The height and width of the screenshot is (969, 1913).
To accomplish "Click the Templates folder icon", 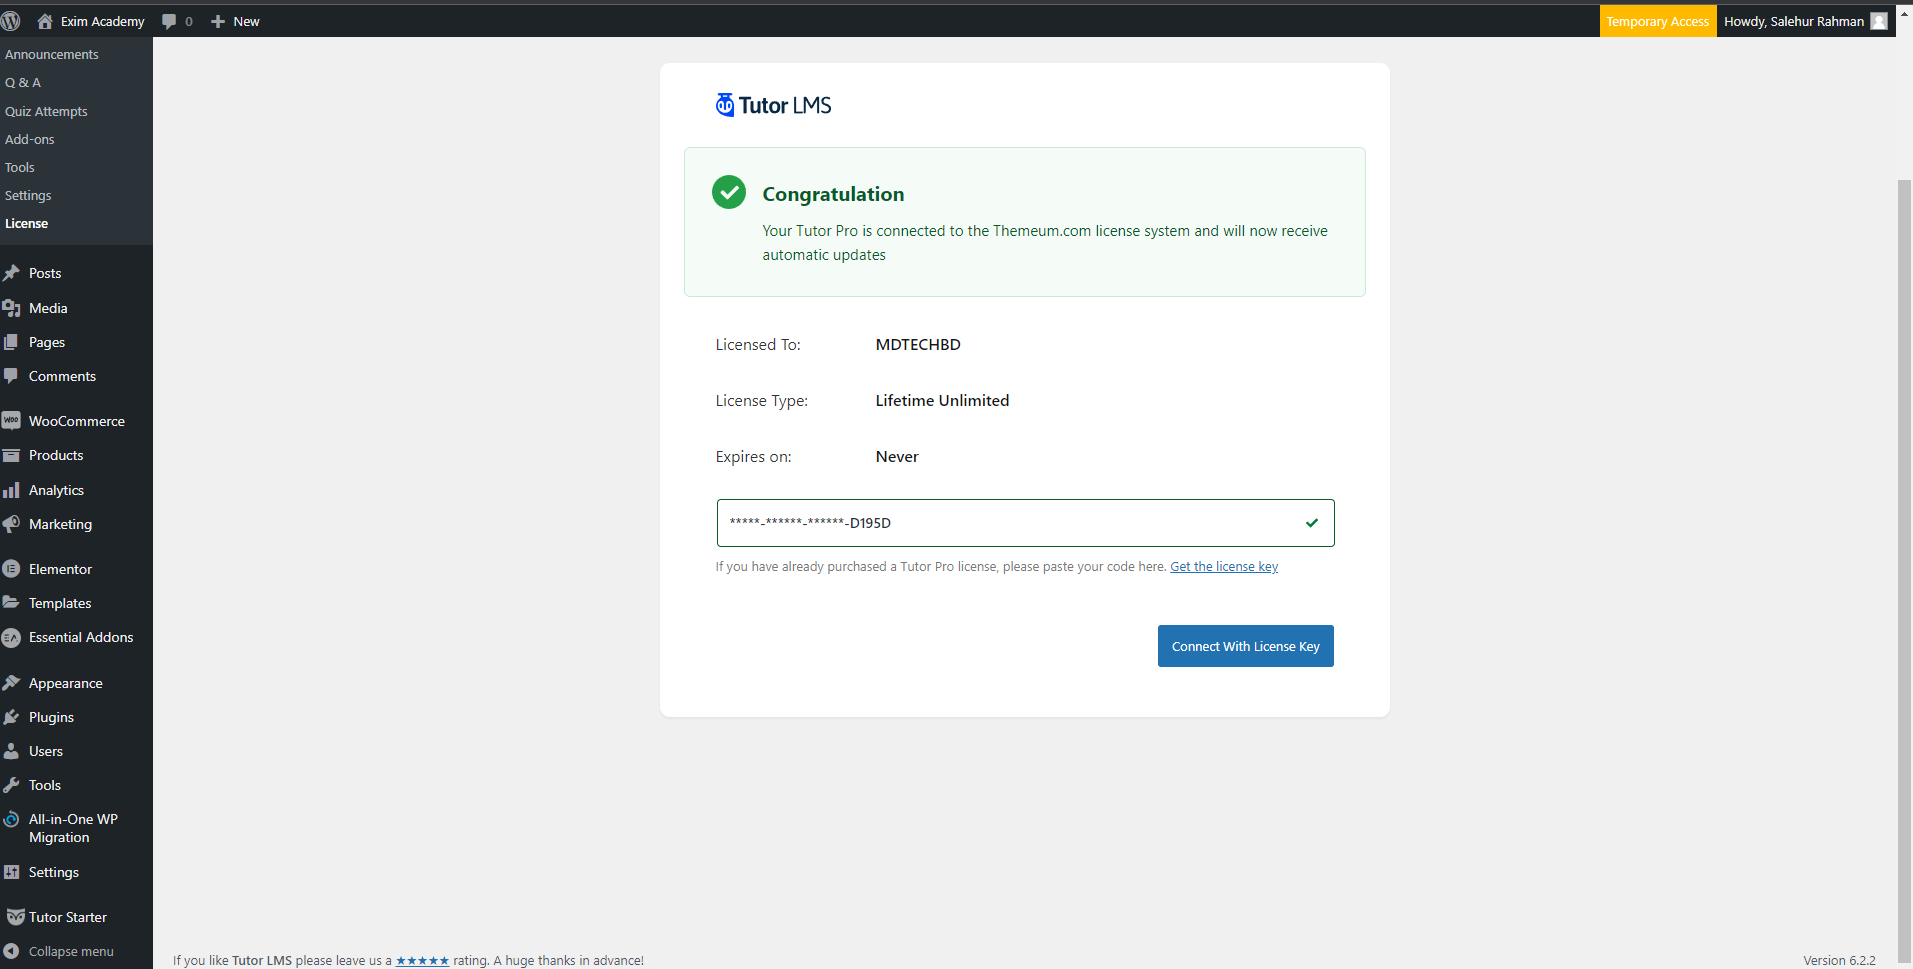I will pyautogui.click(x=12, y=603).
